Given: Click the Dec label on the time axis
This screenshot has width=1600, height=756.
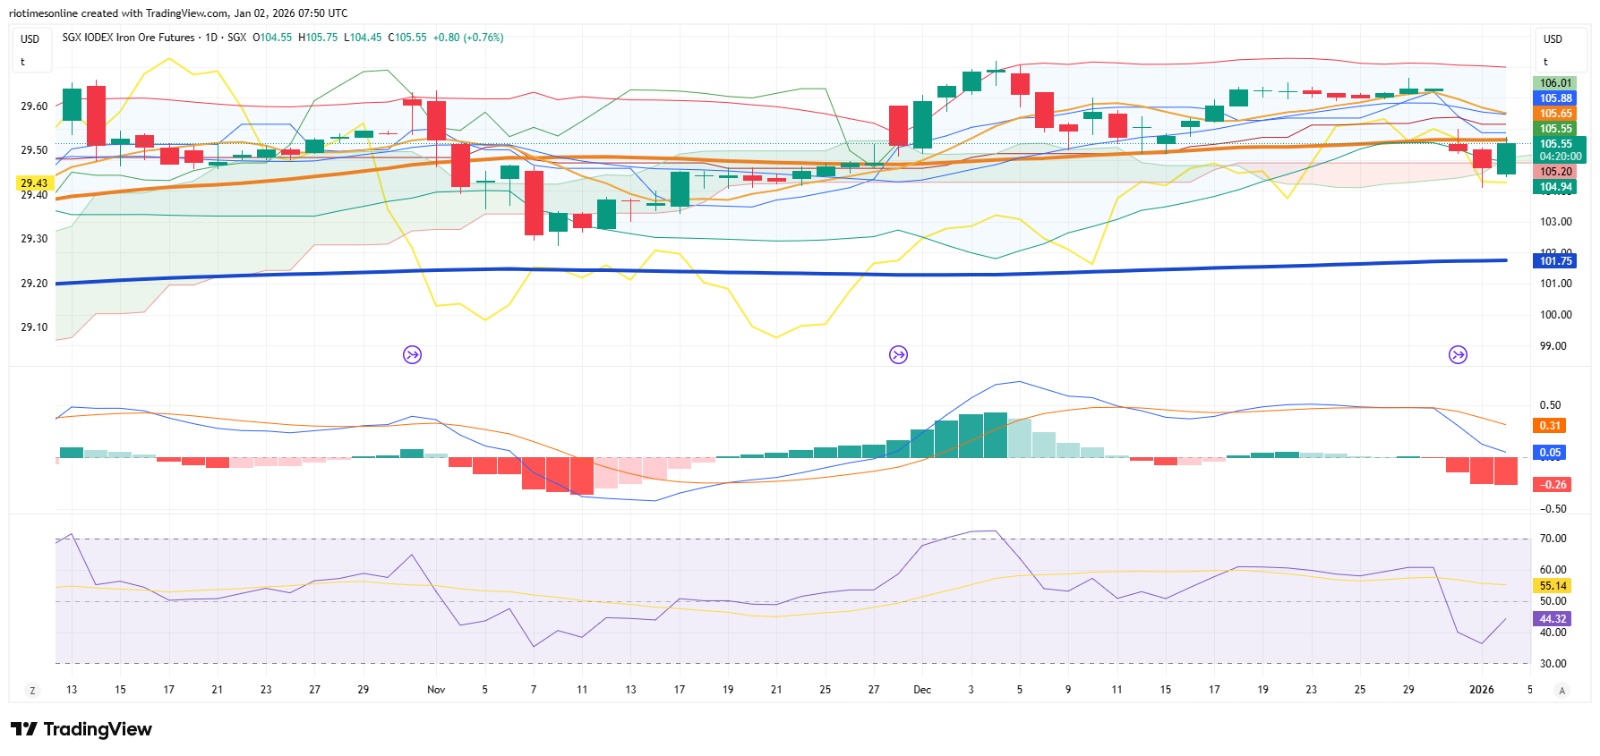Looking at the screenshot, I should pos(922,690).
